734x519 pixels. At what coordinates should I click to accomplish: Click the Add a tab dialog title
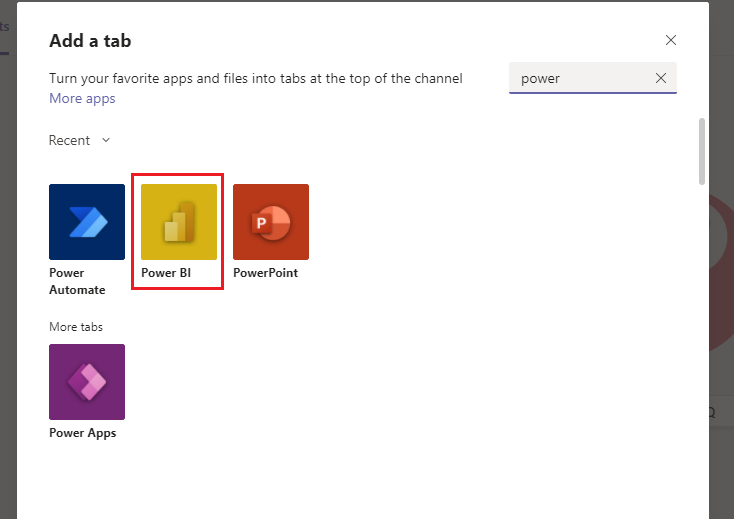90,41
